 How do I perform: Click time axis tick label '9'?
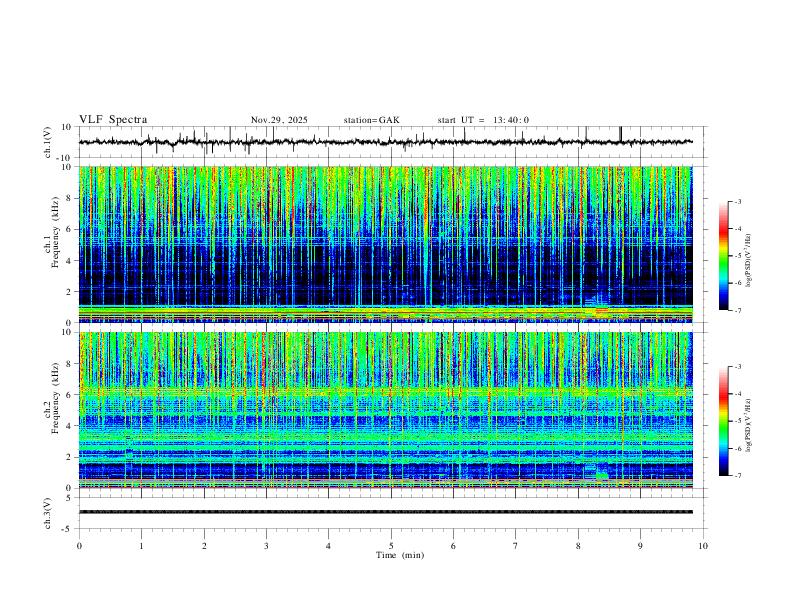click(640, 546)
